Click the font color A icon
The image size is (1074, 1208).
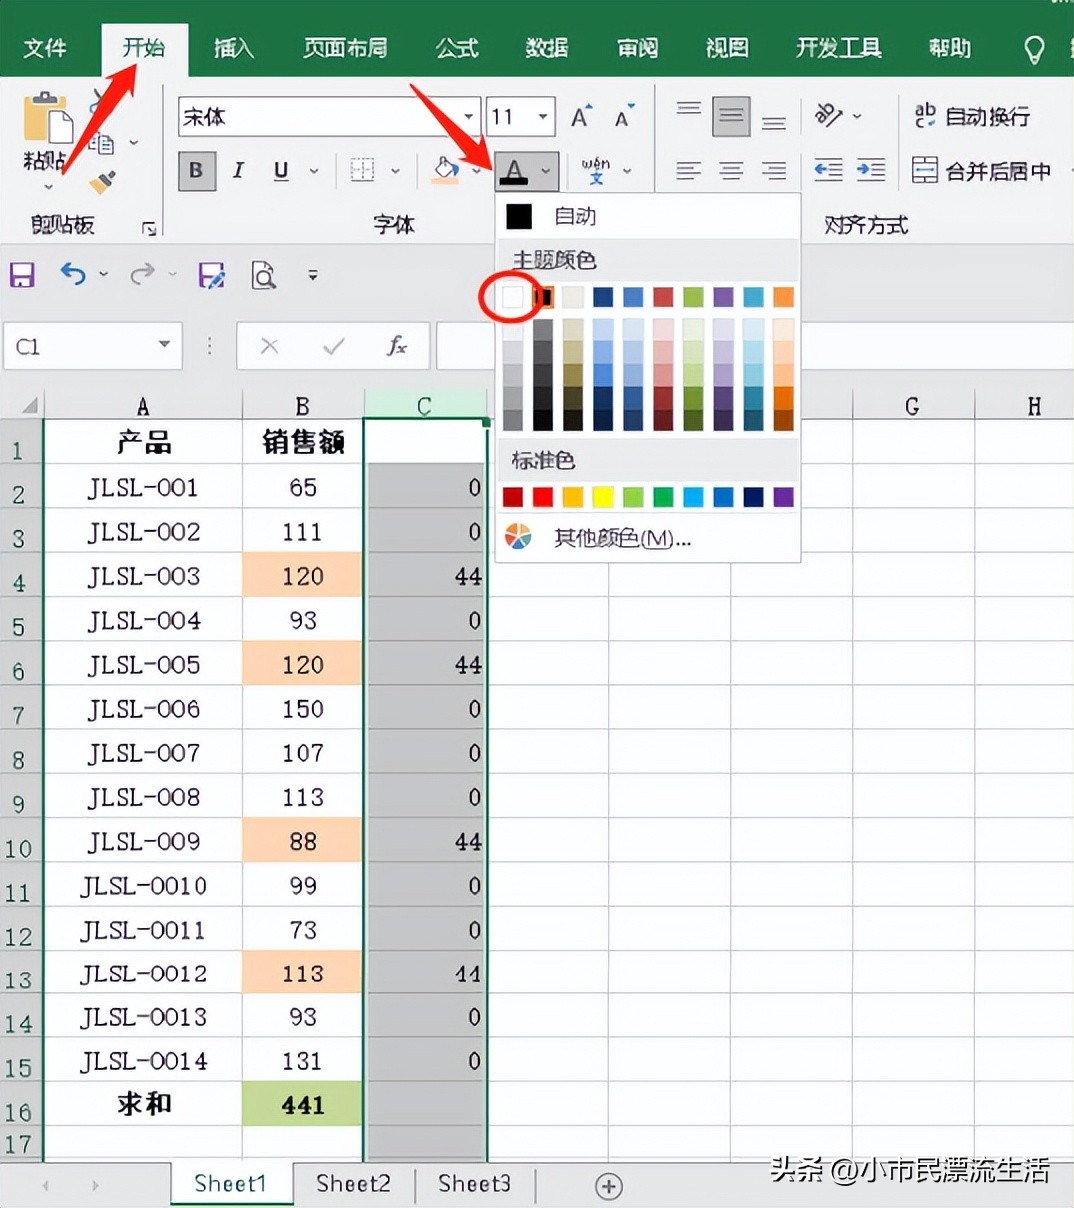point(514,171)
